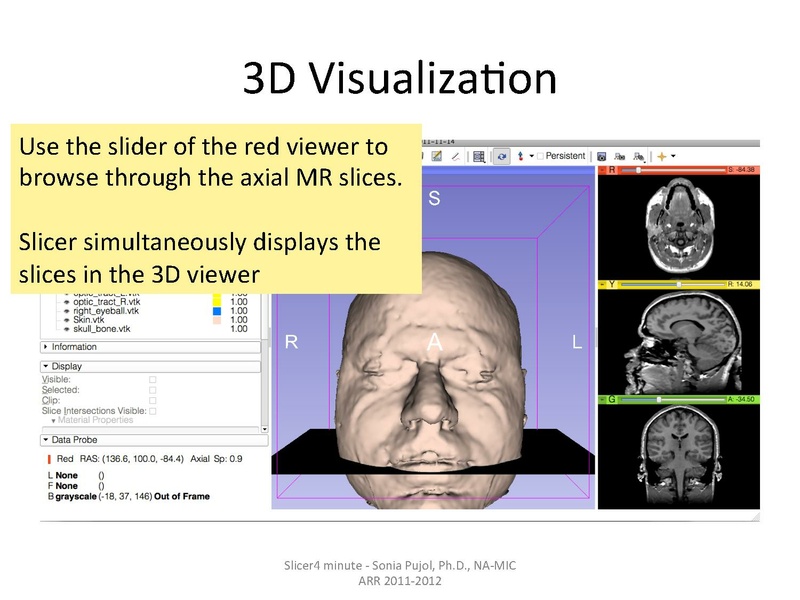Click the yellow viewer slice offset slider
The width and height of the screenshot is (800, 600).
coord(673,284)
